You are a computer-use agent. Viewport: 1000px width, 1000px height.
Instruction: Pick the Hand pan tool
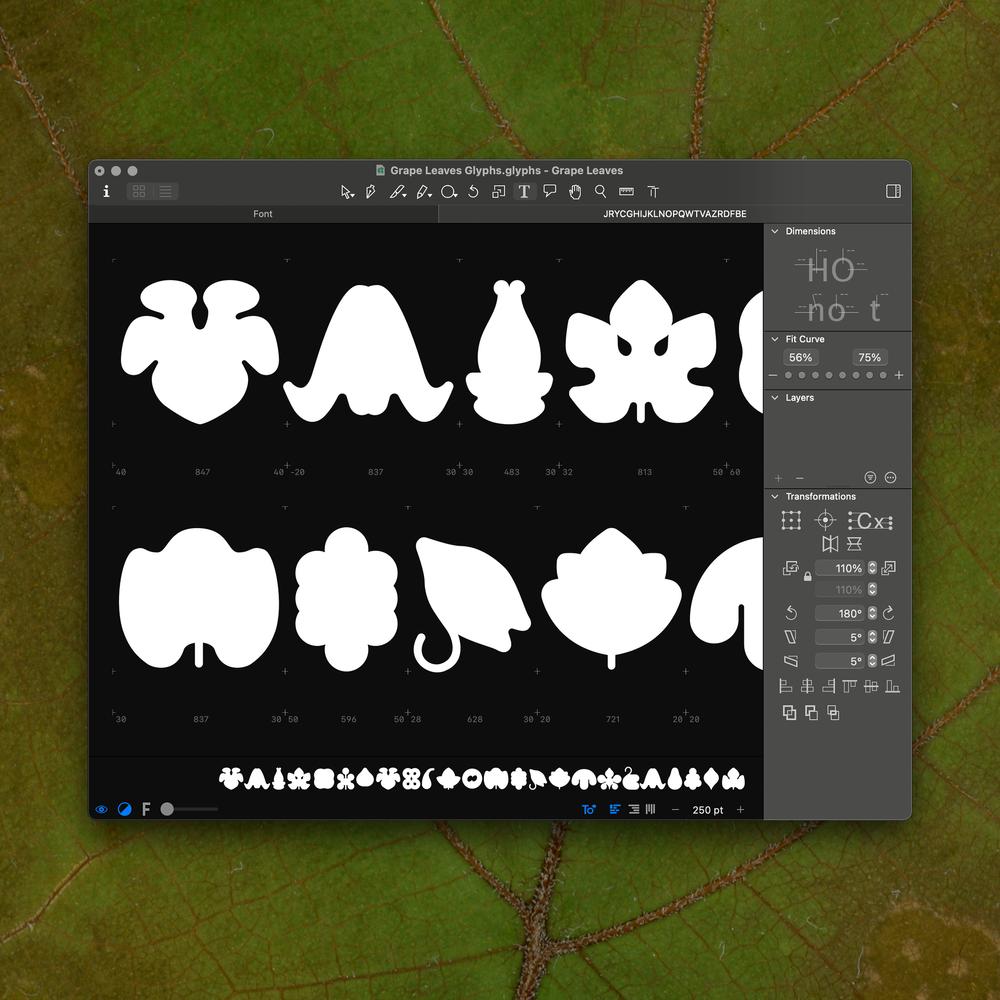coord(575,192)
